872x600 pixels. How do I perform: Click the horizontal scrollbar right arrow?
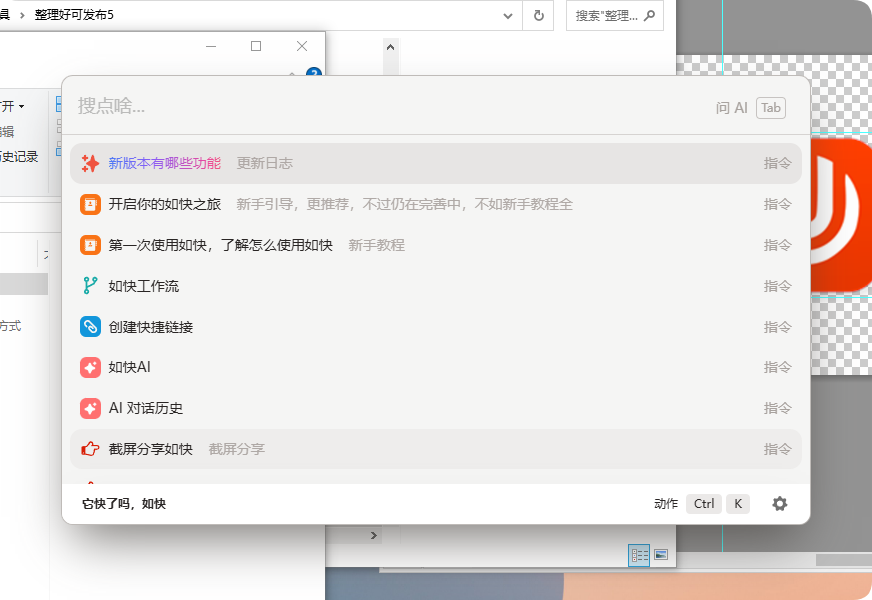374,535
